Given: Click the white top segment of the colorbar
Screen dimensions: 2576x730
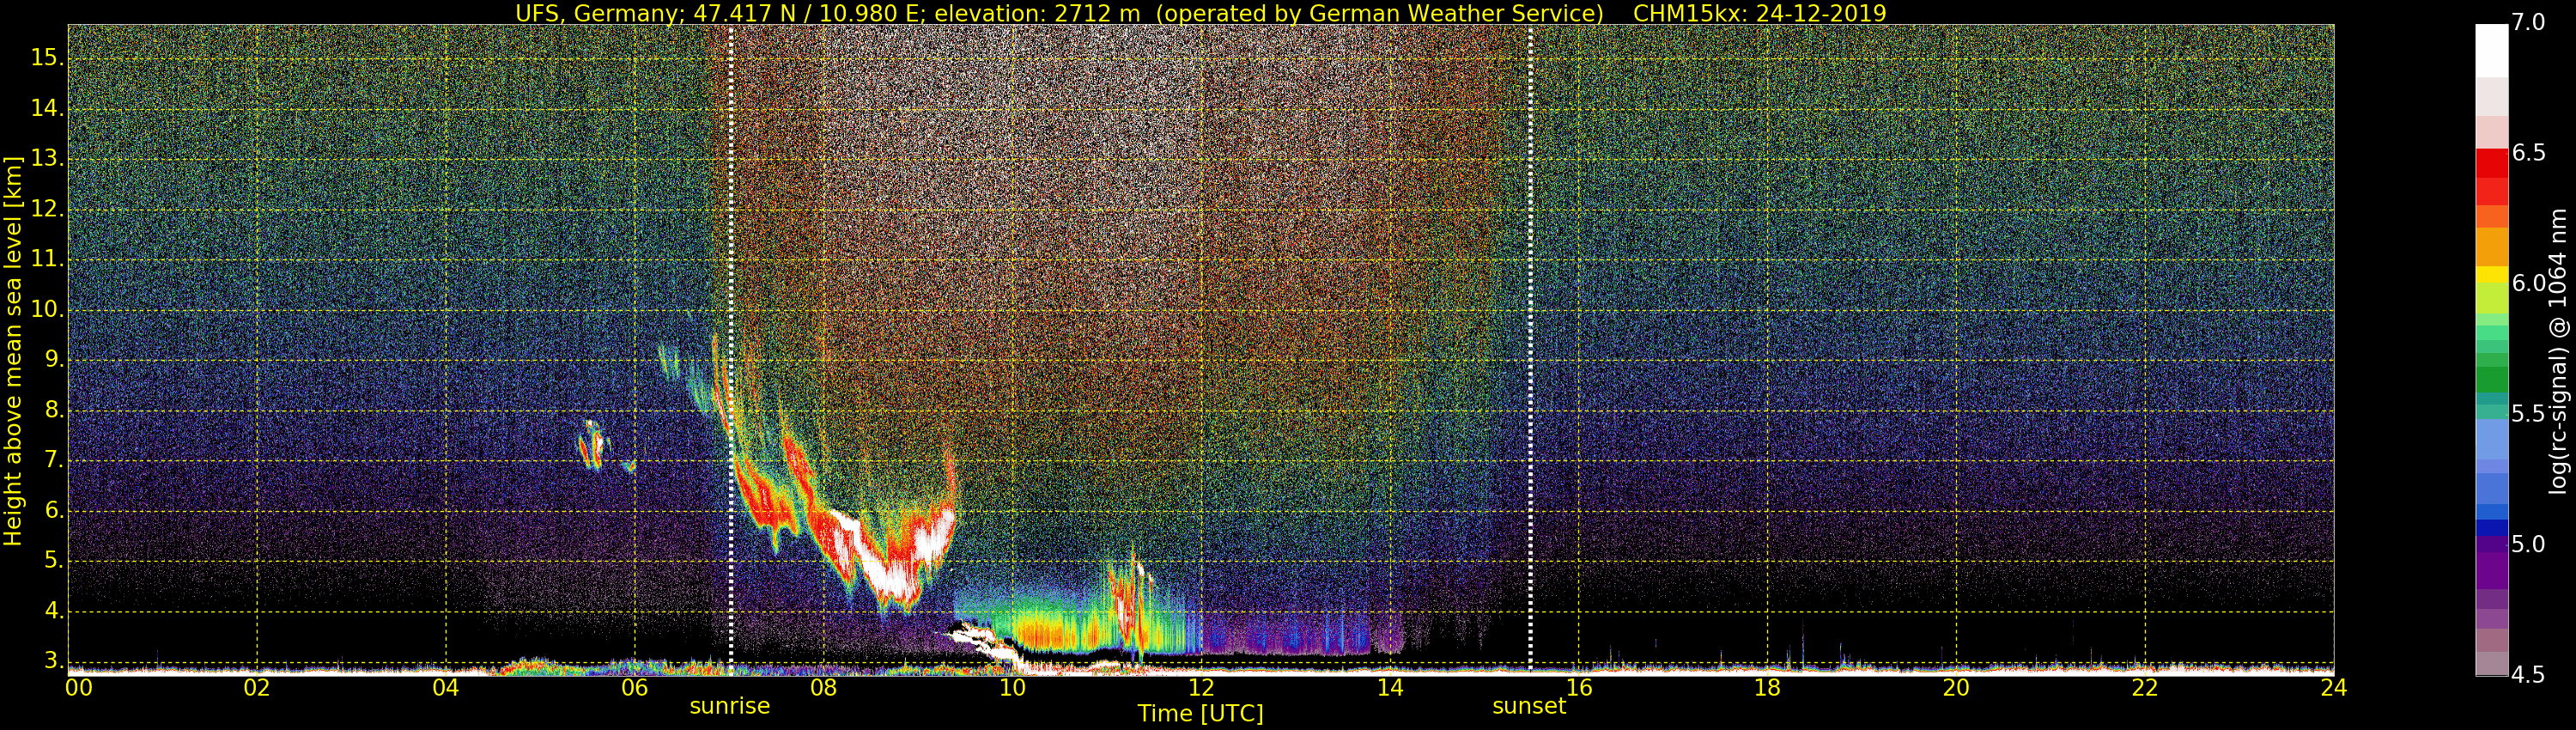Looking at the screenshot, I should click(x=2491, y=51).
